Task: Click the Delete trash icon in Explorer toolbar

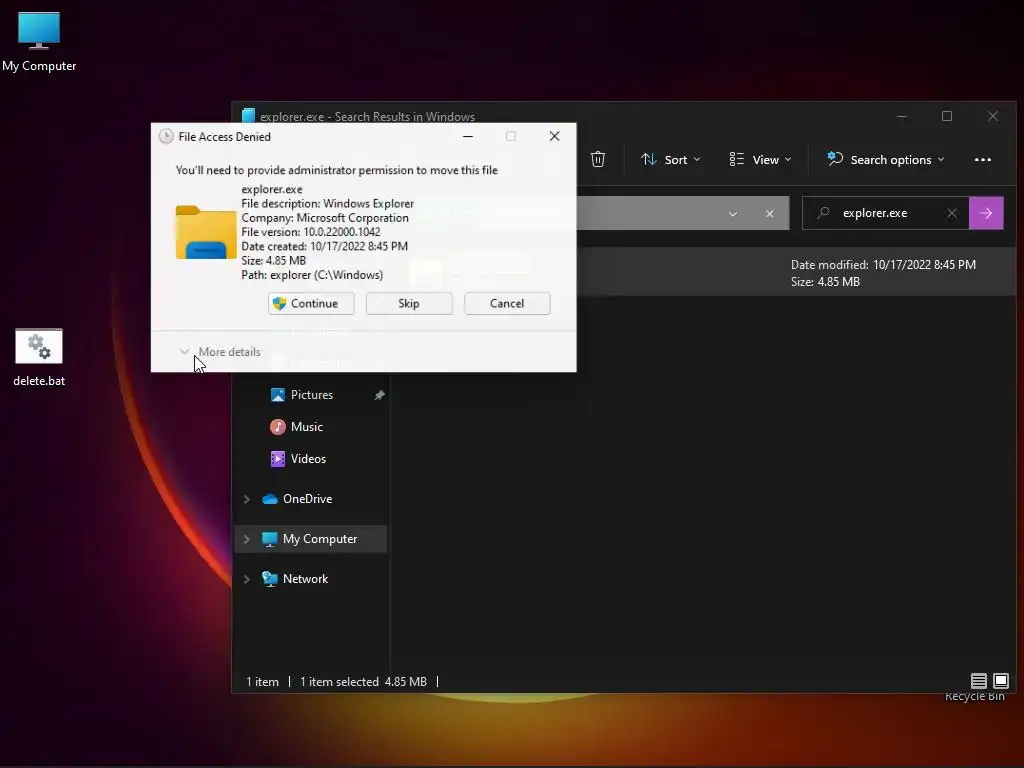Action: pos(598,159)
